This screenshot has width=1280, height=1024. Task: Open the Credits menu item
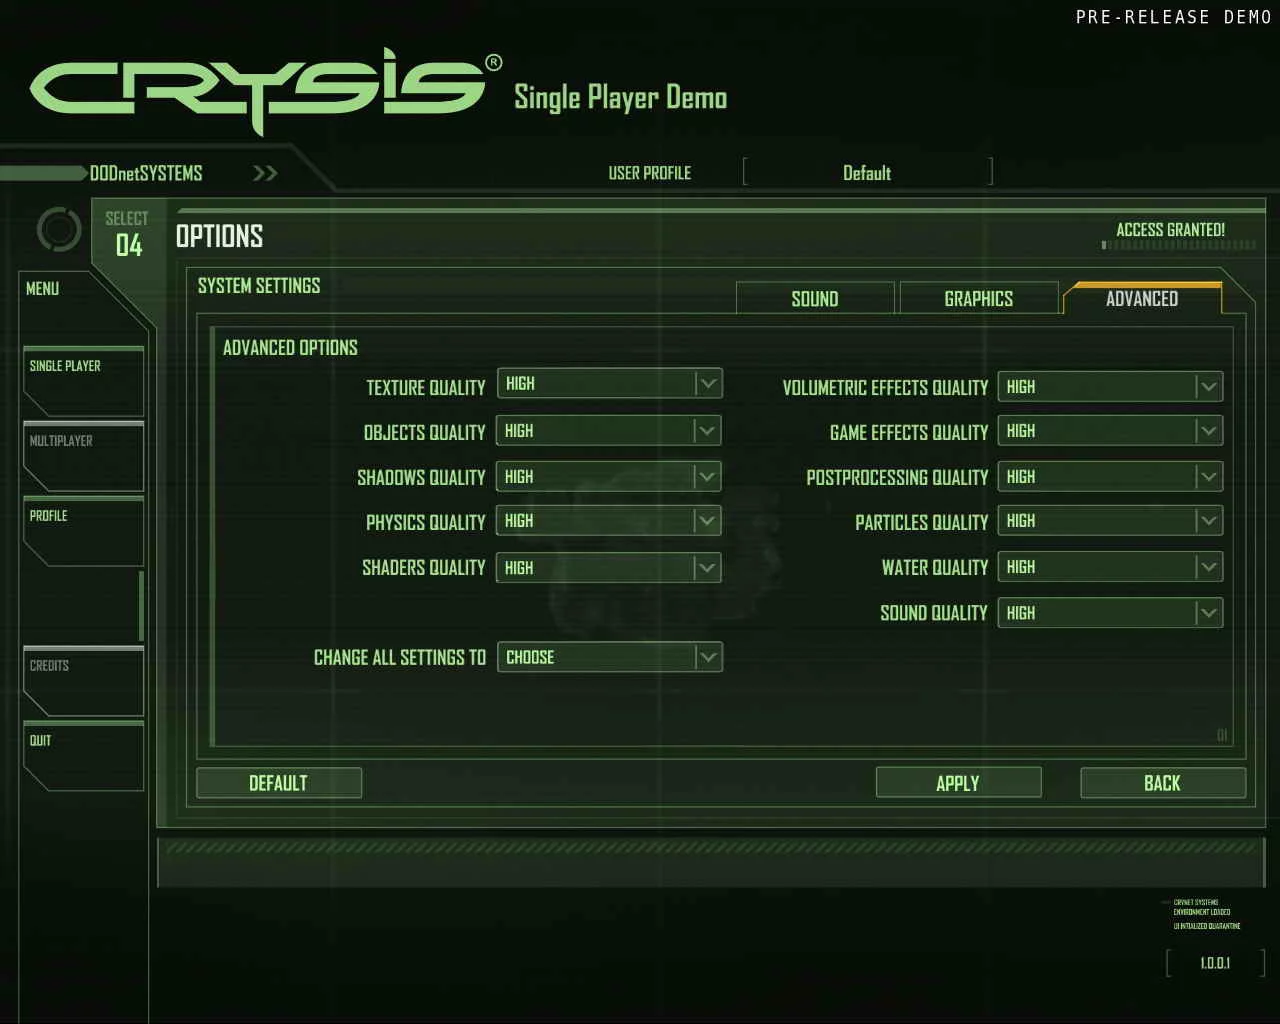coord(83,681)
